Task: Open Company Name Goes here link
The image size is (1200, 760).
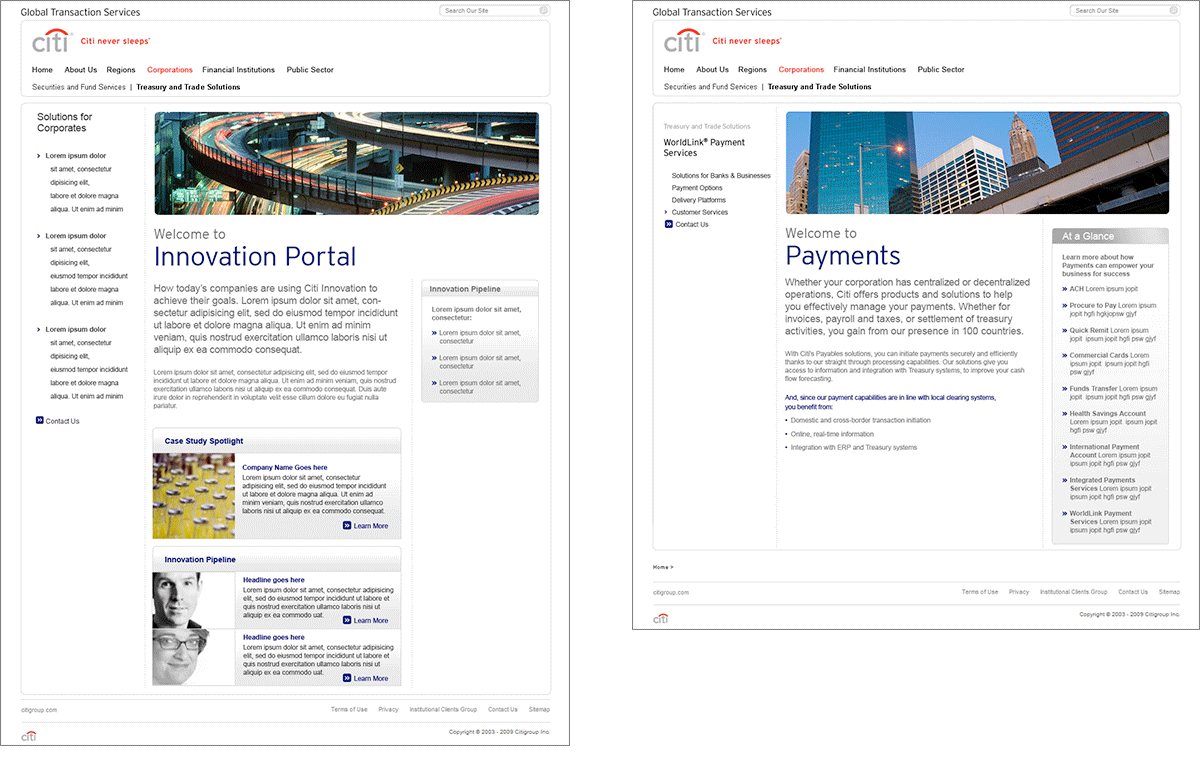Action: coord(285,467)
